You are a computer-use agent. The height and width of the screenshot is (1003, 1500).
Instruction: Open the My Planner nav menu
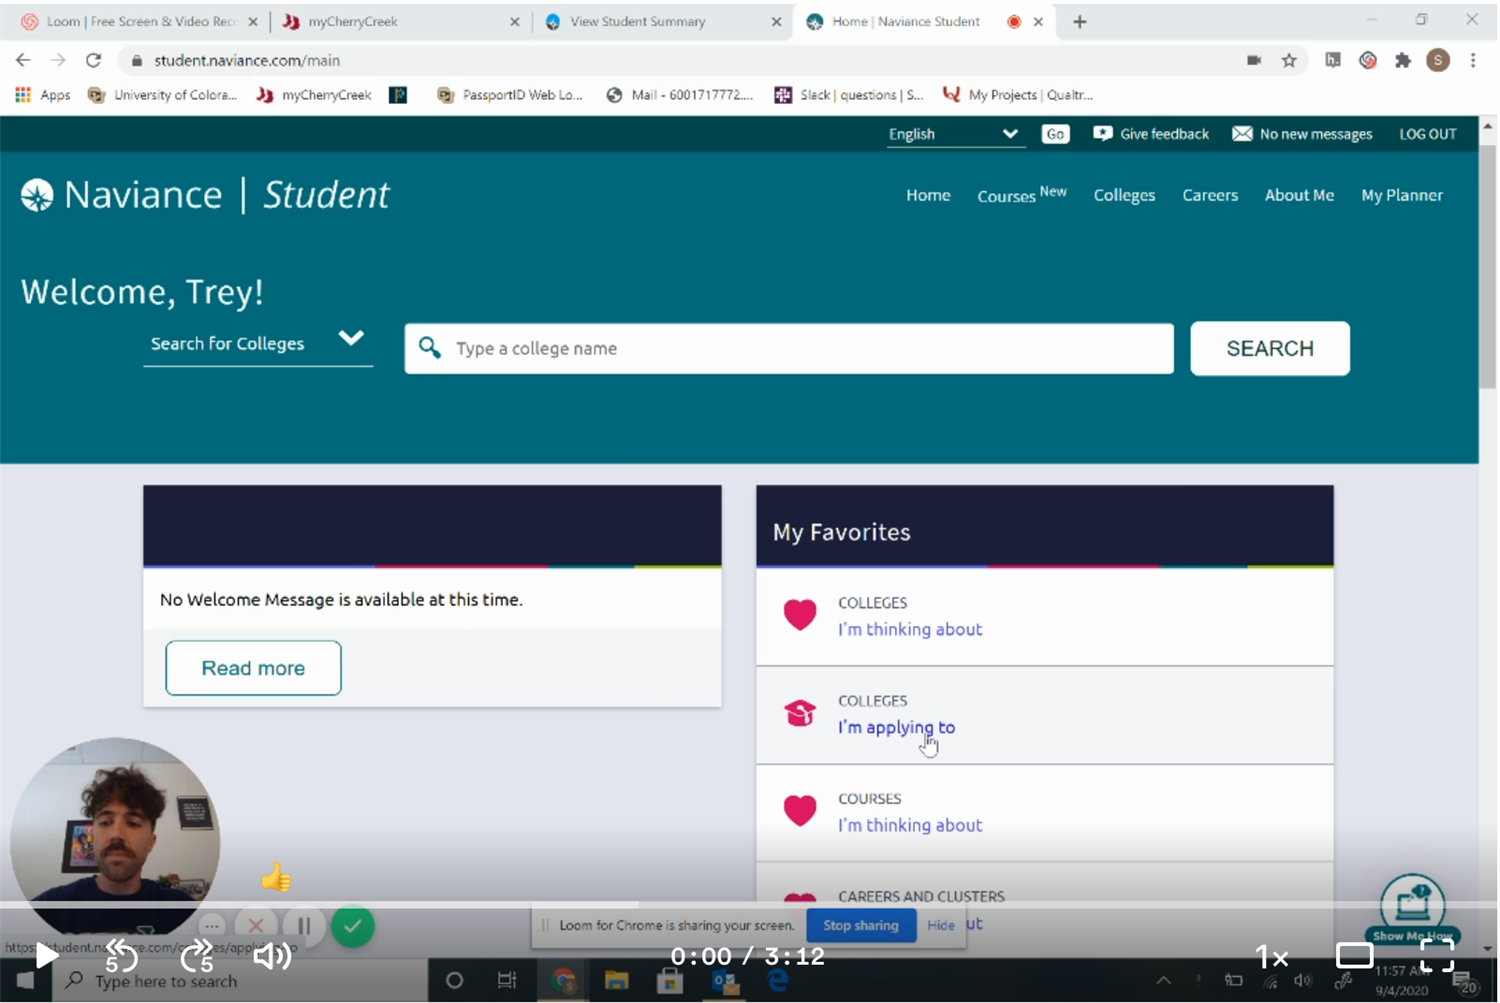coord(1401,195)
